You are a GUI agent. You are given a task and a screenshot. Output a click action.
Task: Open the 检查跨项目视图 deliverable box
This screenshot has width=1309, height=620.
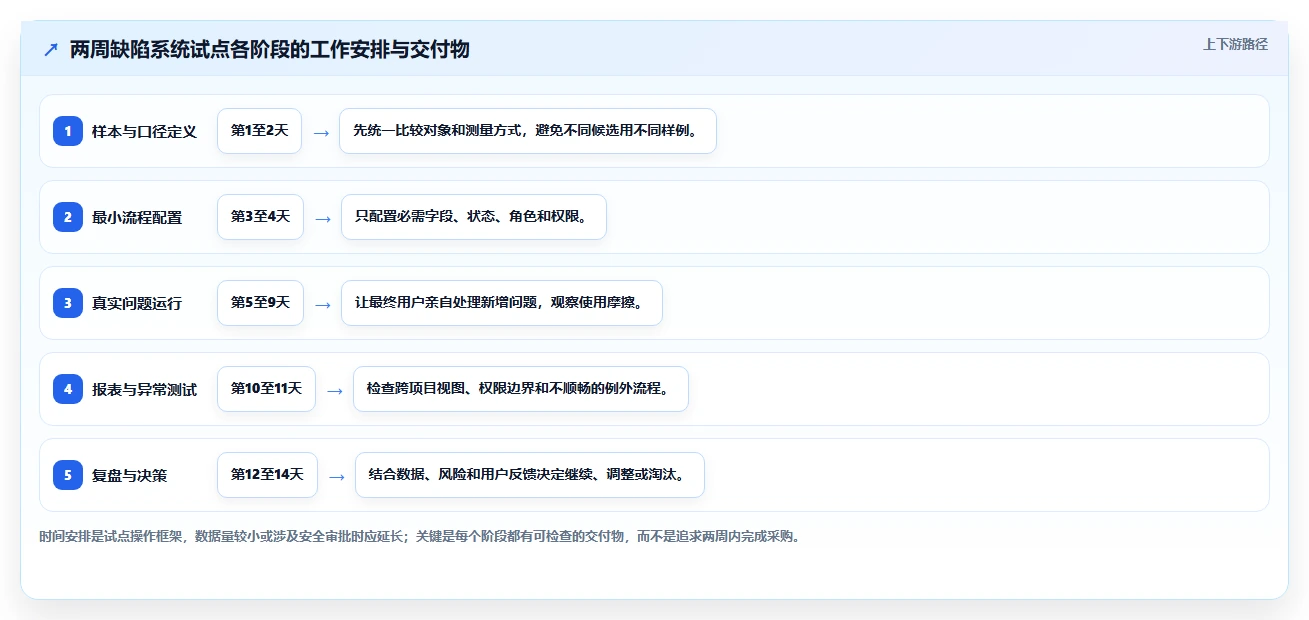(521, 389)
